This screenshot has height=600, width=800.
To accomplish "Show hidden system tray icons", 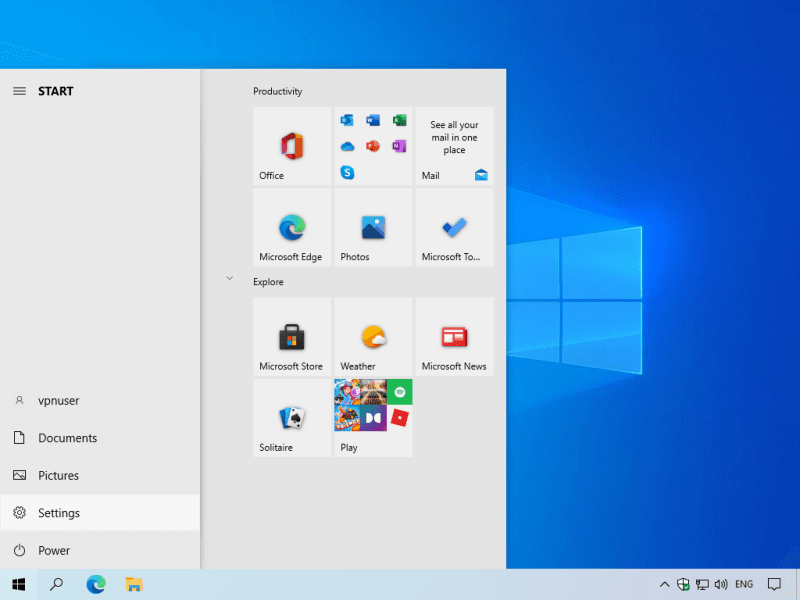I will pyautogui.click(x=664, y=584).
